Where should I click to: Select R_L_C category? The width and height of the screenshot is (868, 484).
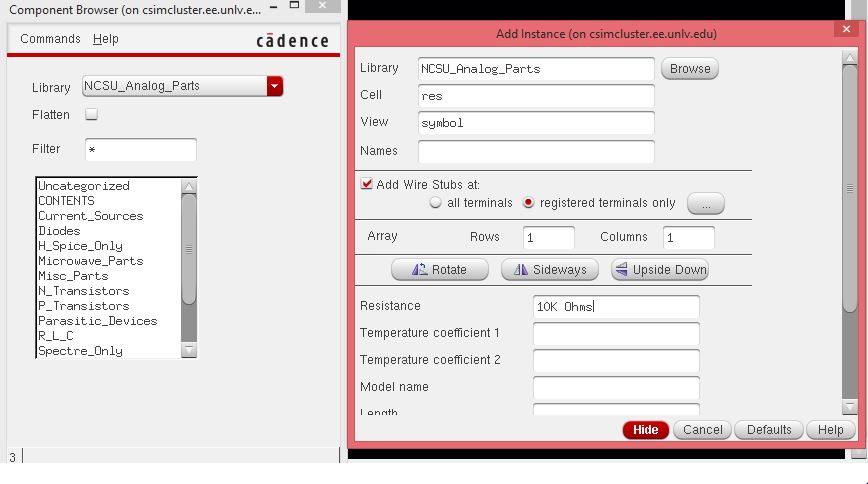point(55,336)
